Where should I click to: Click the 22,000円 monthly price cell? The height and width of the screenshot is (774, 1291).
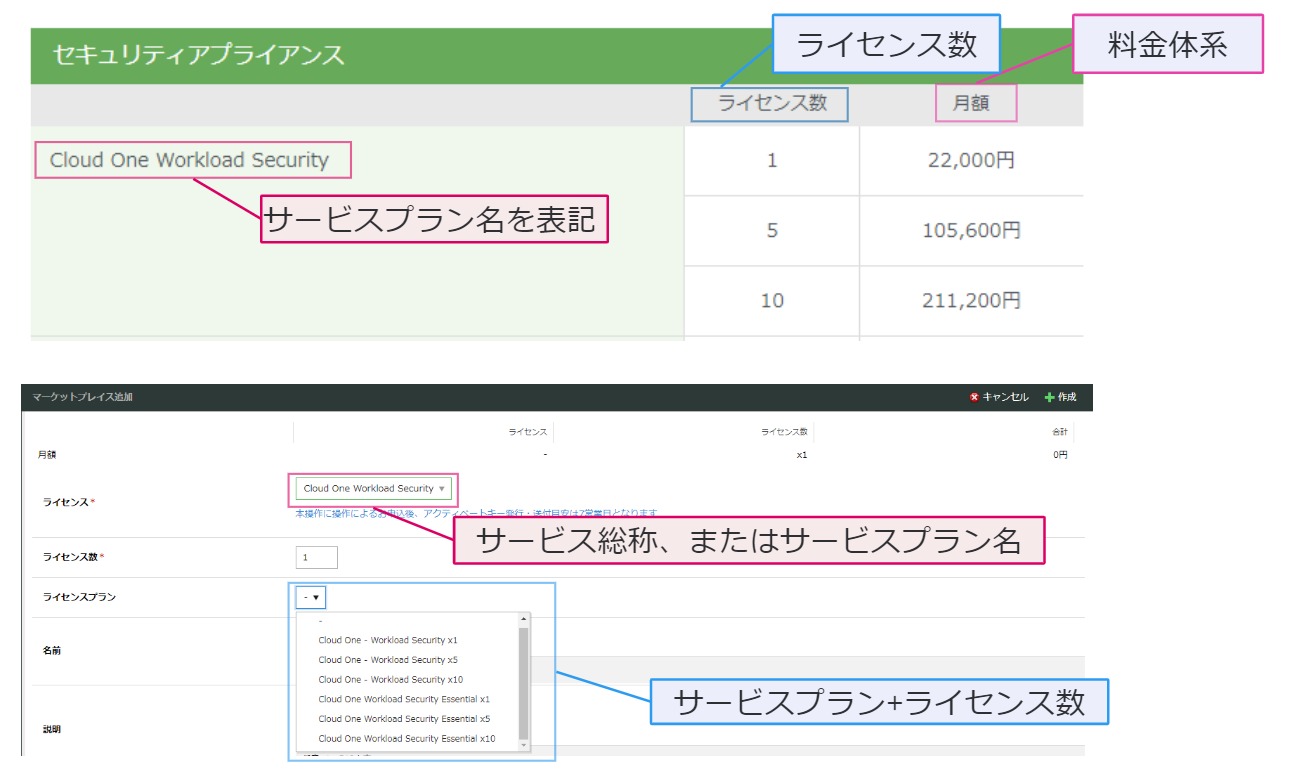coord(971,160)
